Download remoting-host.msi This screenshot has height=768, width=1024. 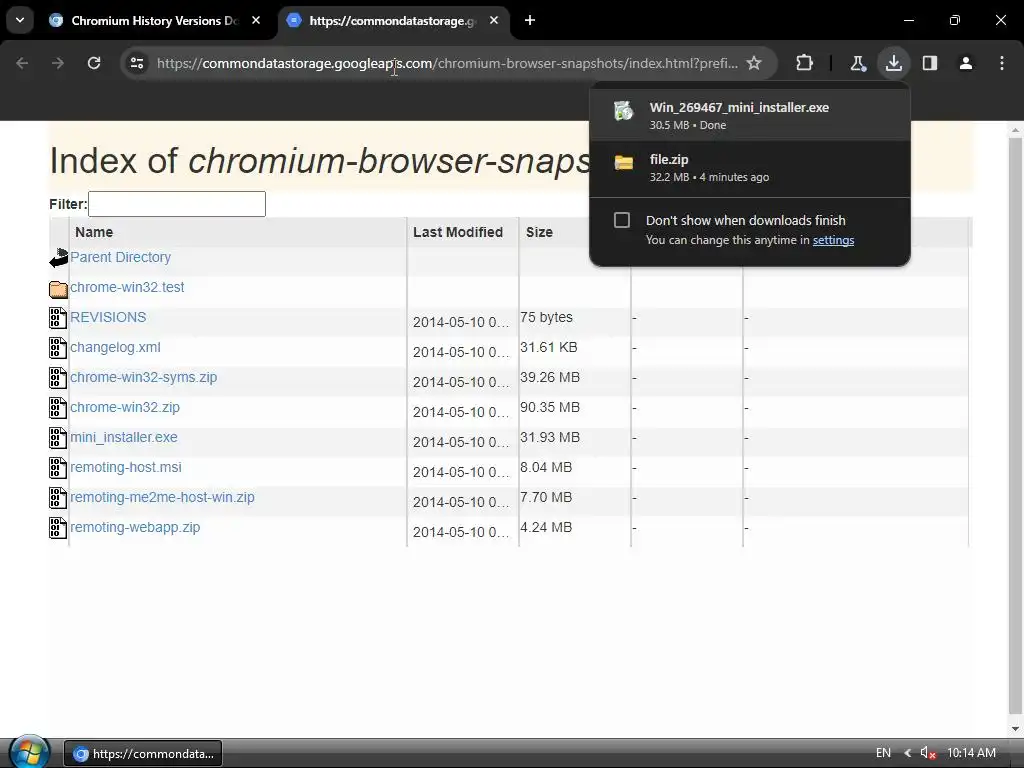coord(126,468)
